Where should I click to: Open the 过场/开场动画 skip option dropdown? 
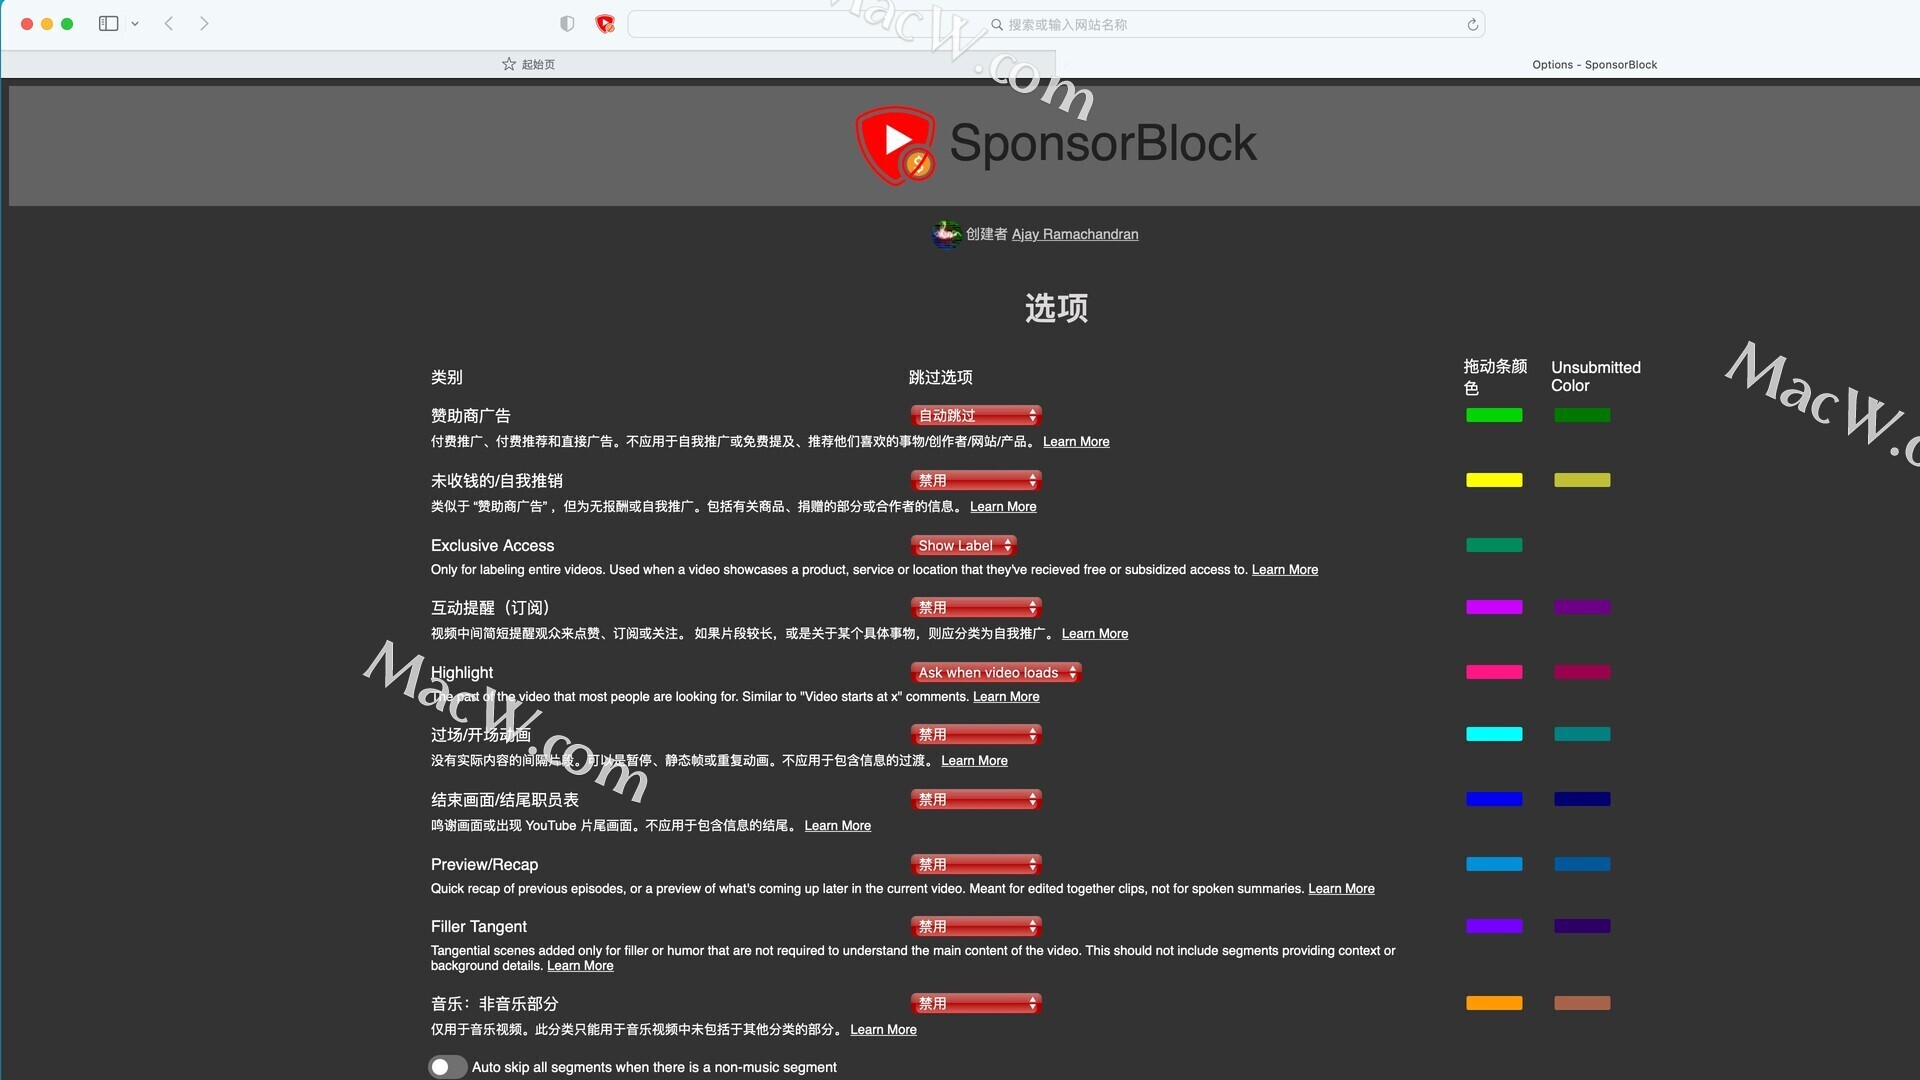pos(976,734)
